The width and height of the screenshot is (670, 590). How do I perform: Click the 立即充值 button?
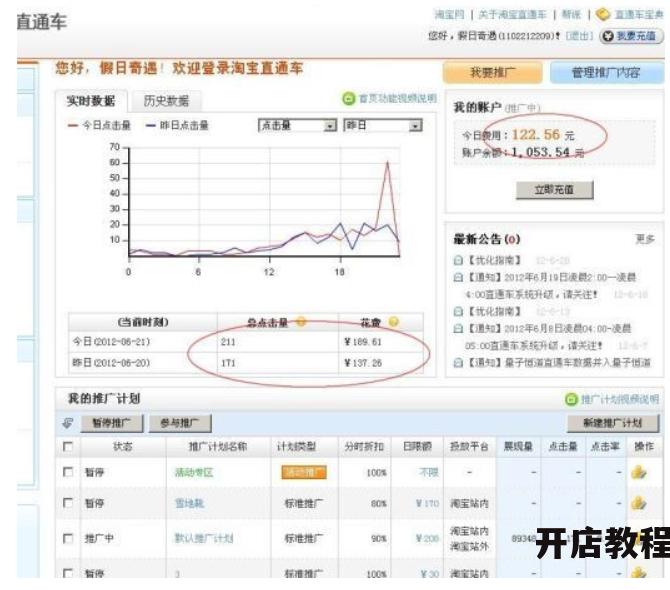(x=554, y=190)
